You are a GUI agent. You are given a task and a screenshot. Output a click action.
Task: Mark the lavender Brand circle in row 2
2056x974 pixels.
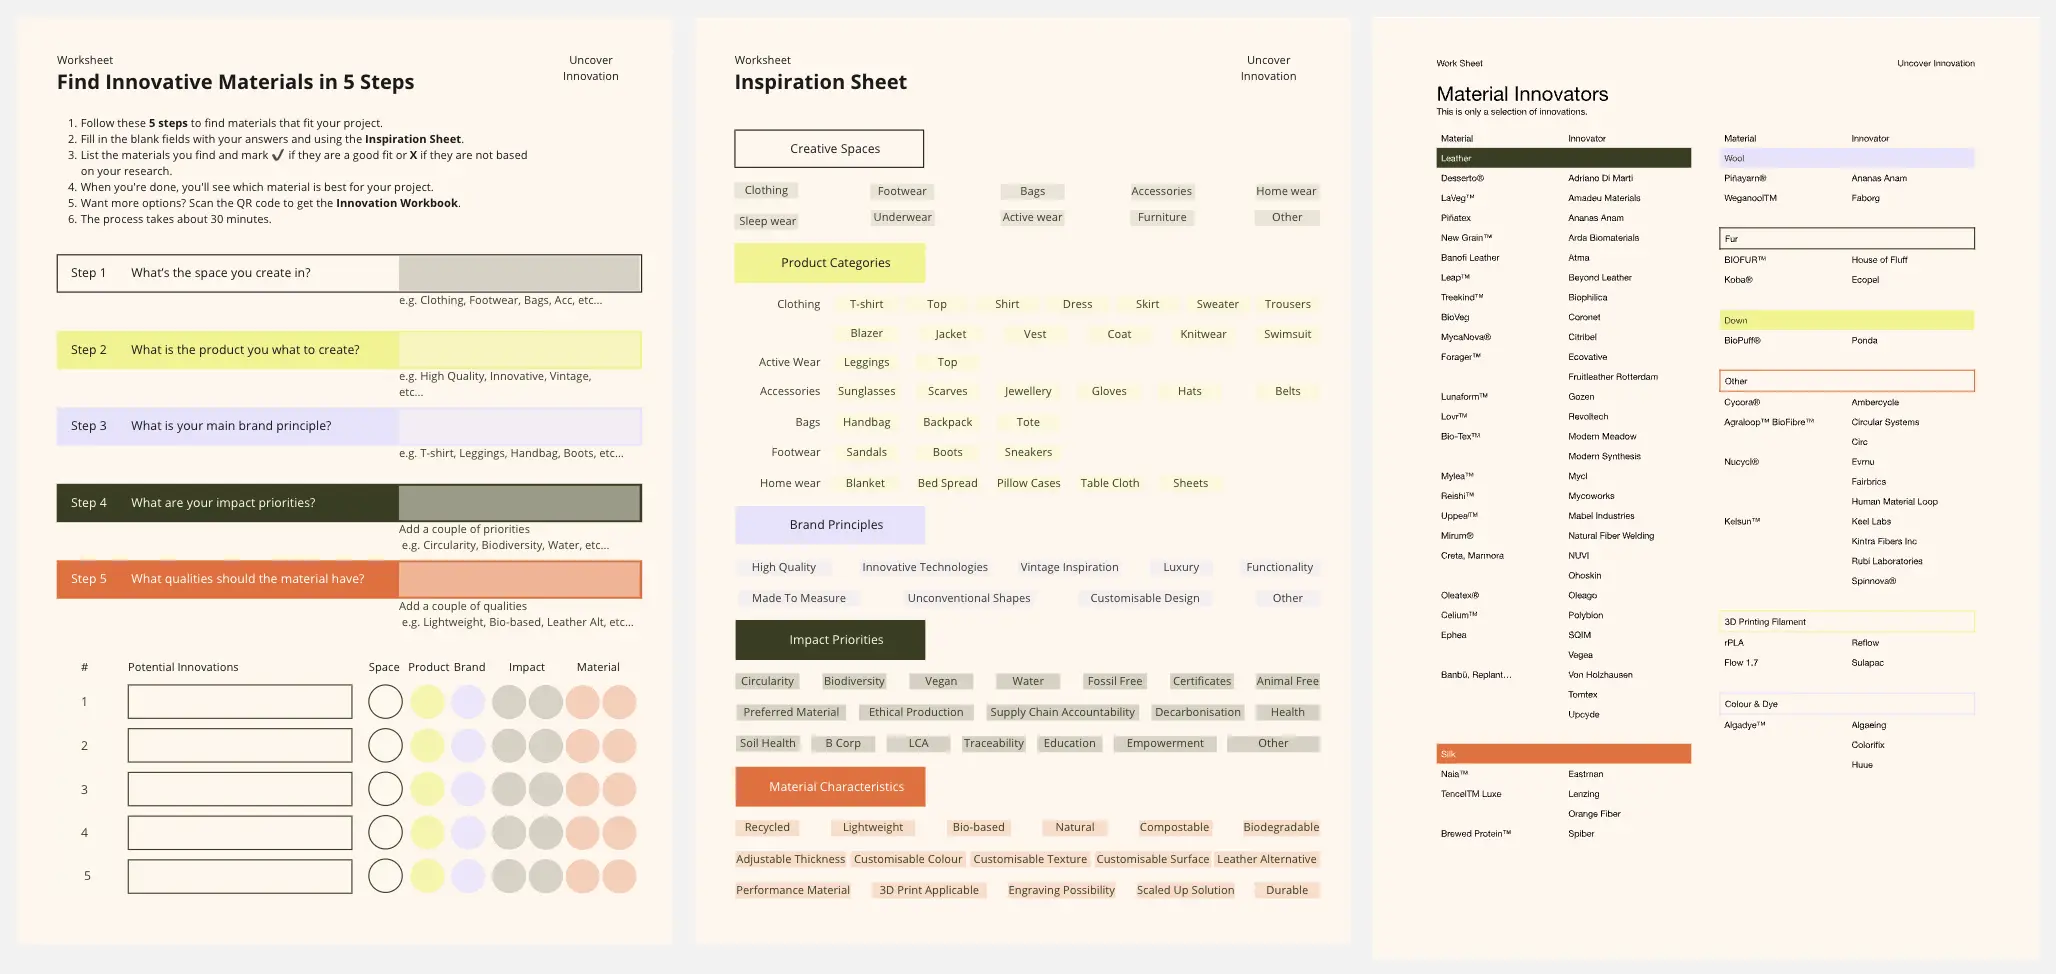point(467,745)
